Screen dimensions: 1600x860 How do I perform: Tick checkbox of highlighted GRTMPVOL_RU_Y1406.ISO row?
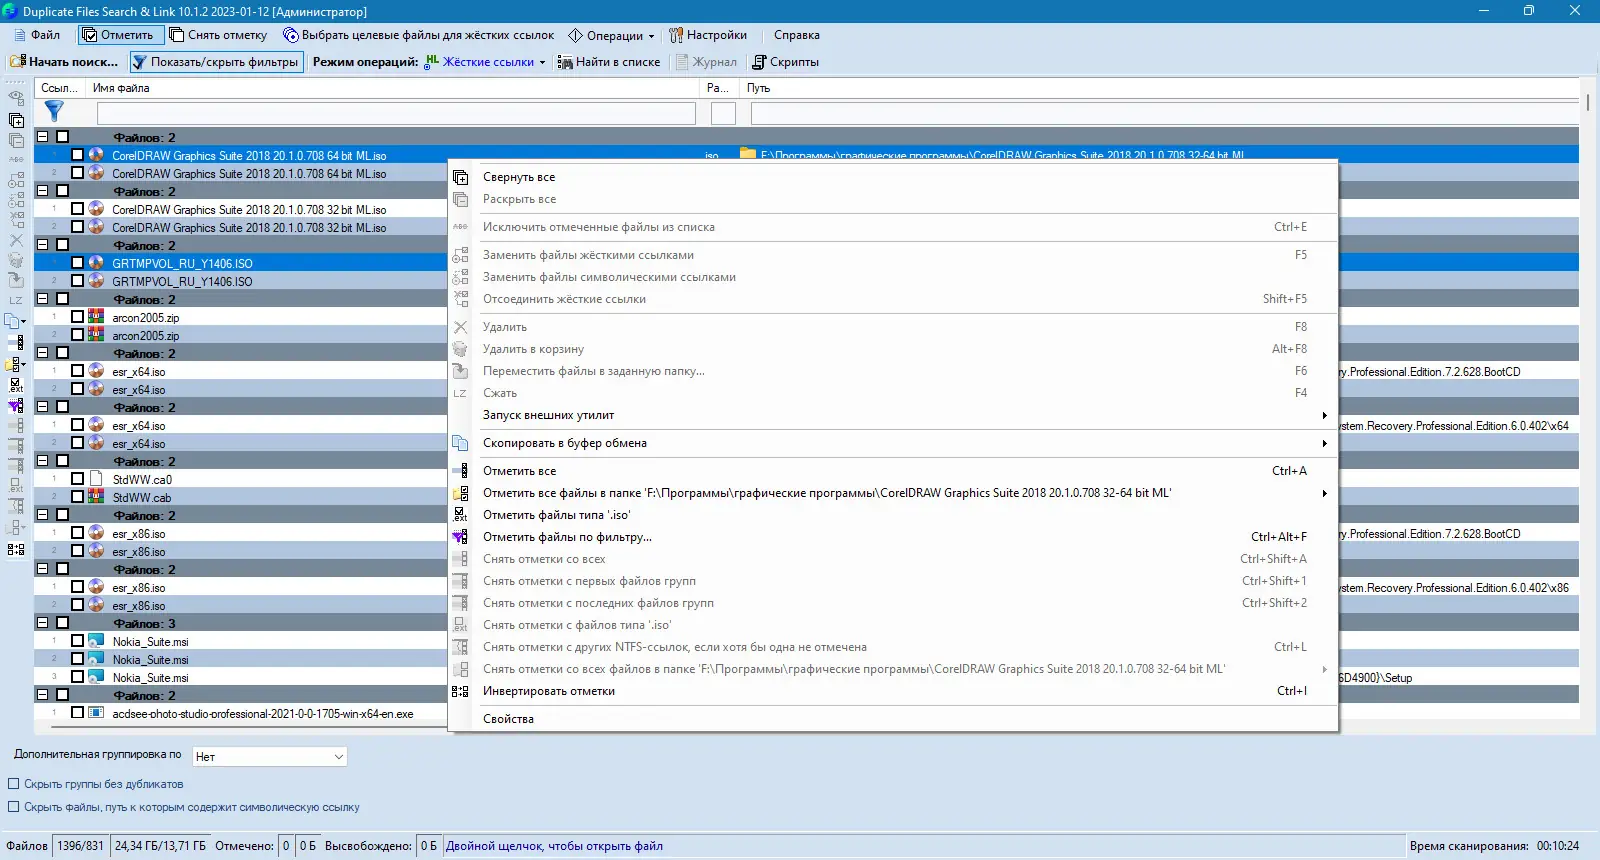tap(77, 263)
